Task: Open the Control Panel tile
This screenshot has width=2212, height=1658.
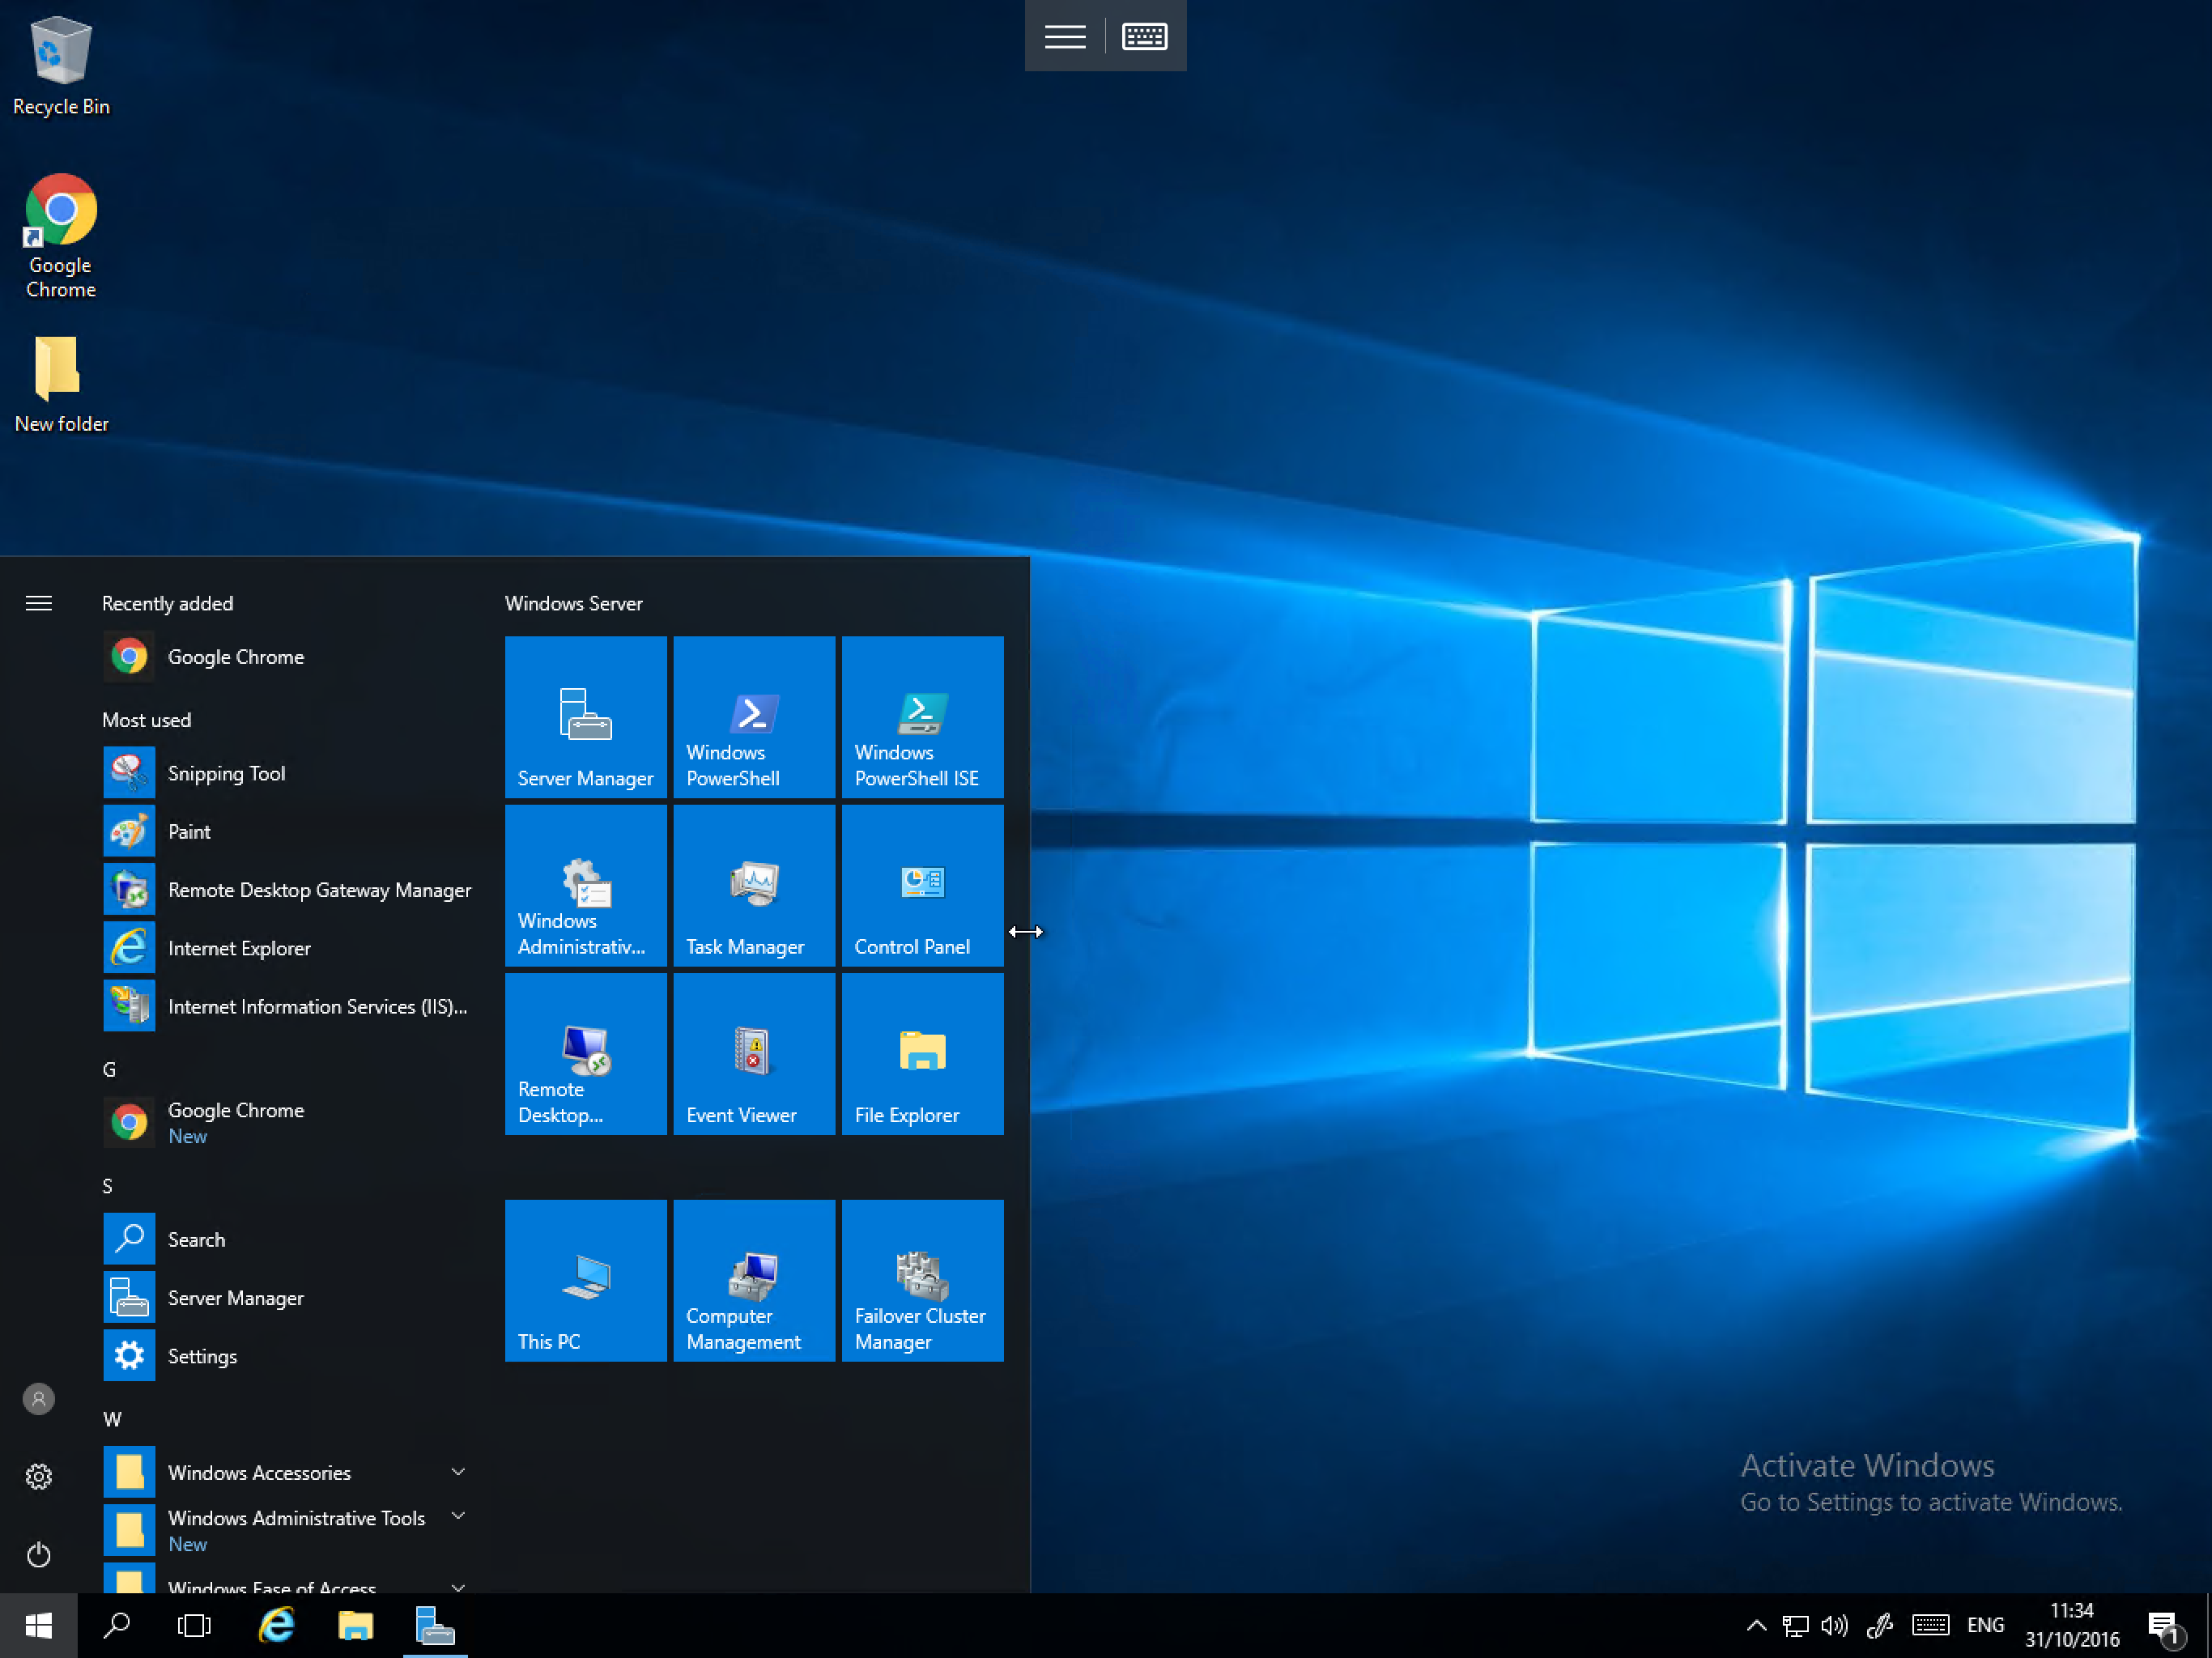Action: click(x=922, y=885)
